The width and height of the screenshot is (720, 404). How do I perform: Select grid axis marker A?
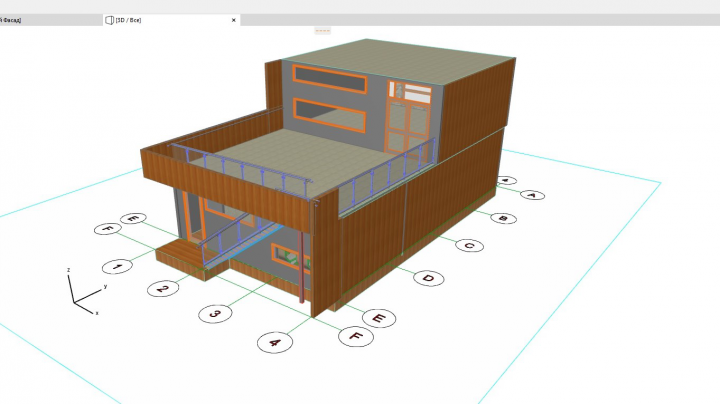coord(532,195)
